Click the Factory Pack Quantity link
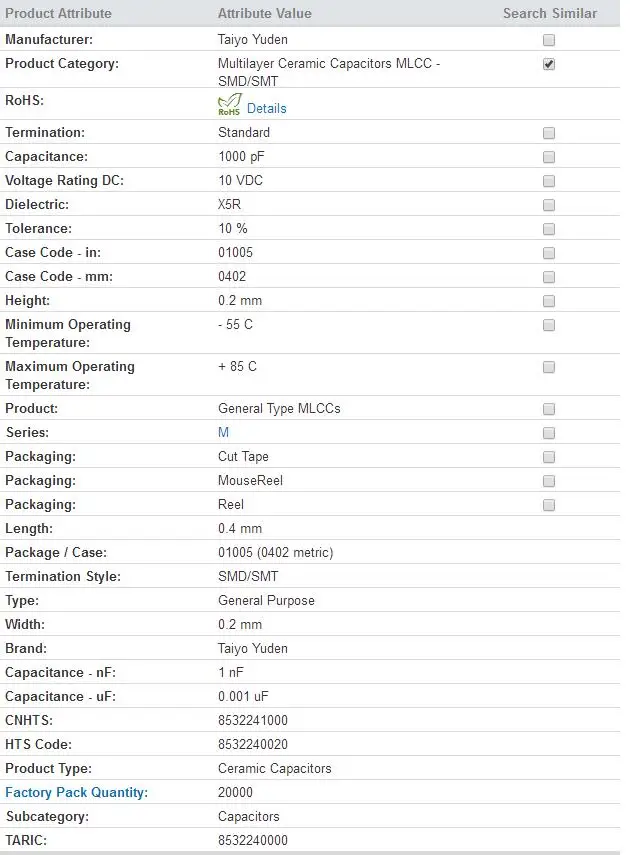The height and width of the screenshot is (855, 630). (x=76, y=792)
